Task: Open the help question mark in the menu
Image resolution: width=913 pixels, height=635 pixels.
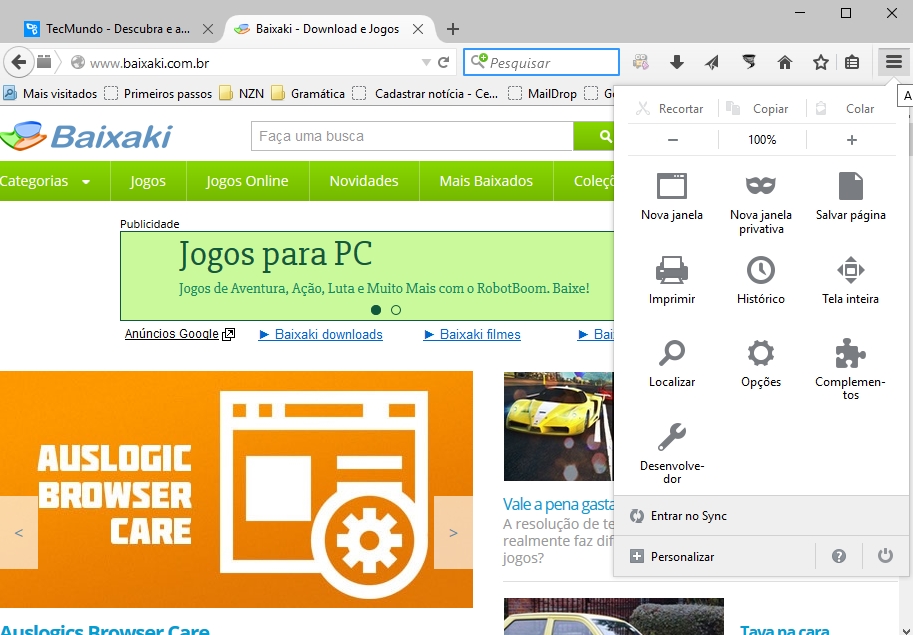Action: (x=838, y=556)
